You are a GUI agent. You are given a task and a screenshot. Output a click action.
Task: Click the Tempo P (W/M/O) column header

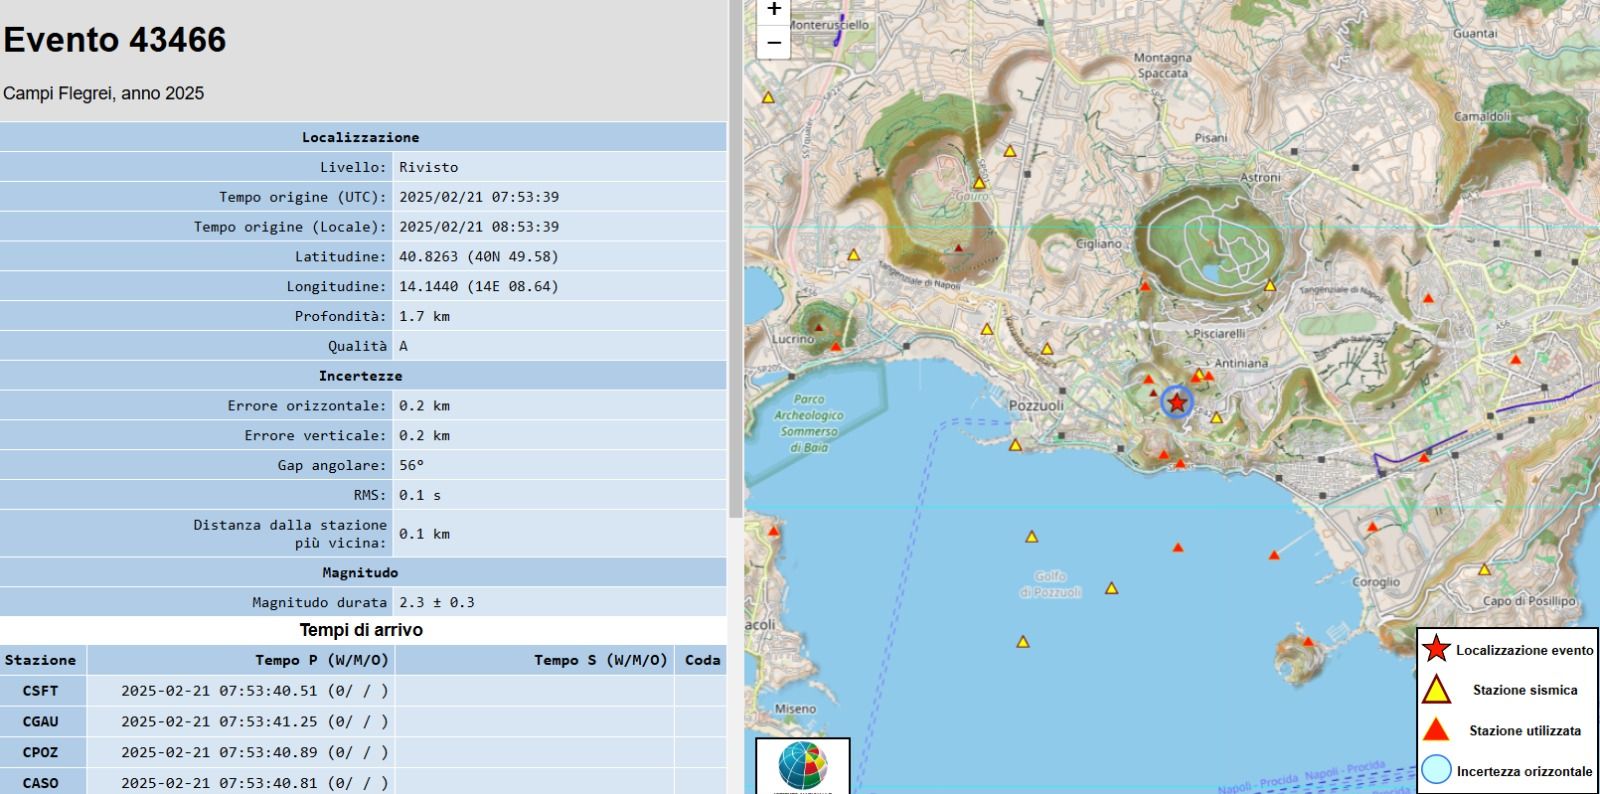point(321,660)
